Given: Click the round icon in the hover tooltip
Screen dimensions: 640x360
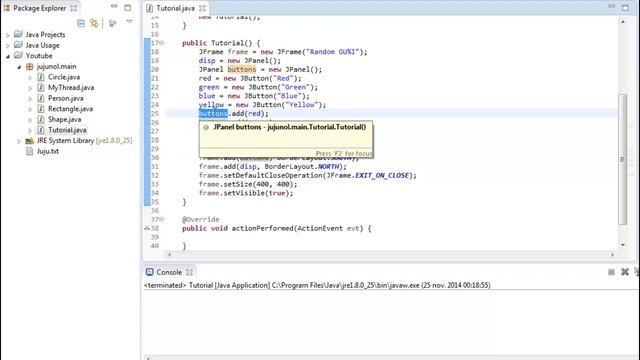Looking at the screenshot, I should [x=206, y=127].
